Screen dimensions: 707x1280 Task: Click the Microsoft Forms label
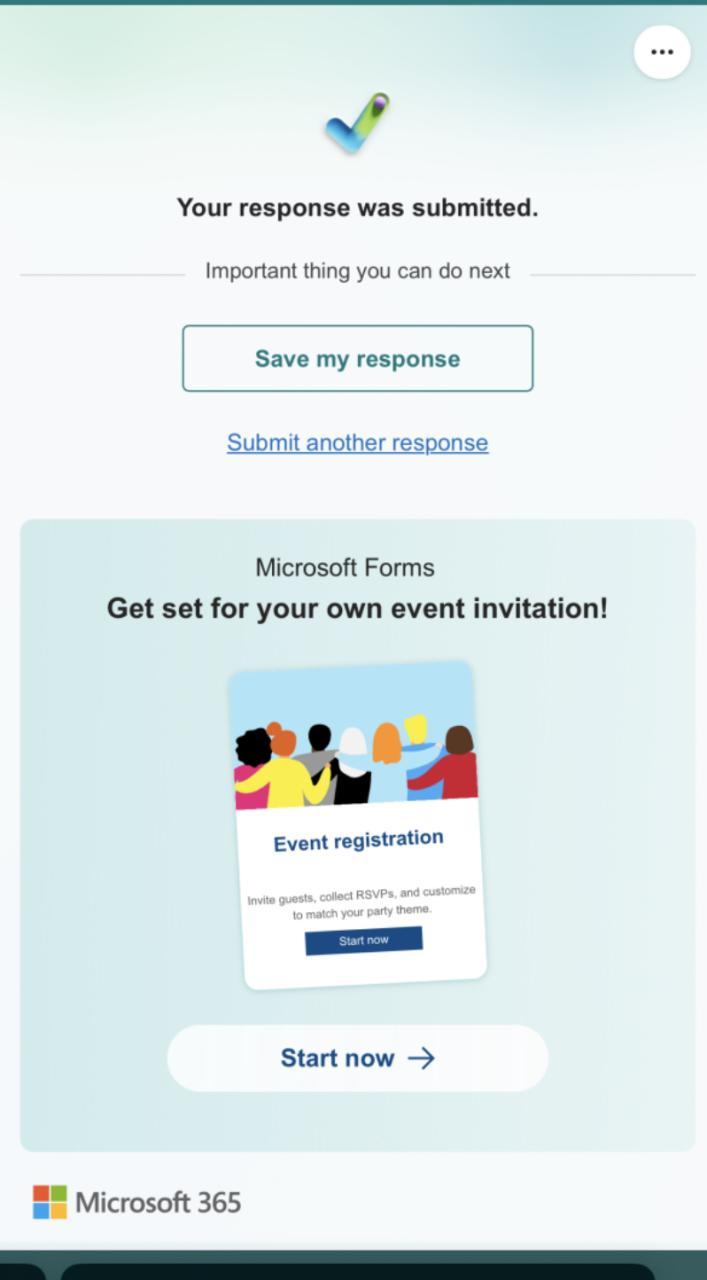click(345, 568)
